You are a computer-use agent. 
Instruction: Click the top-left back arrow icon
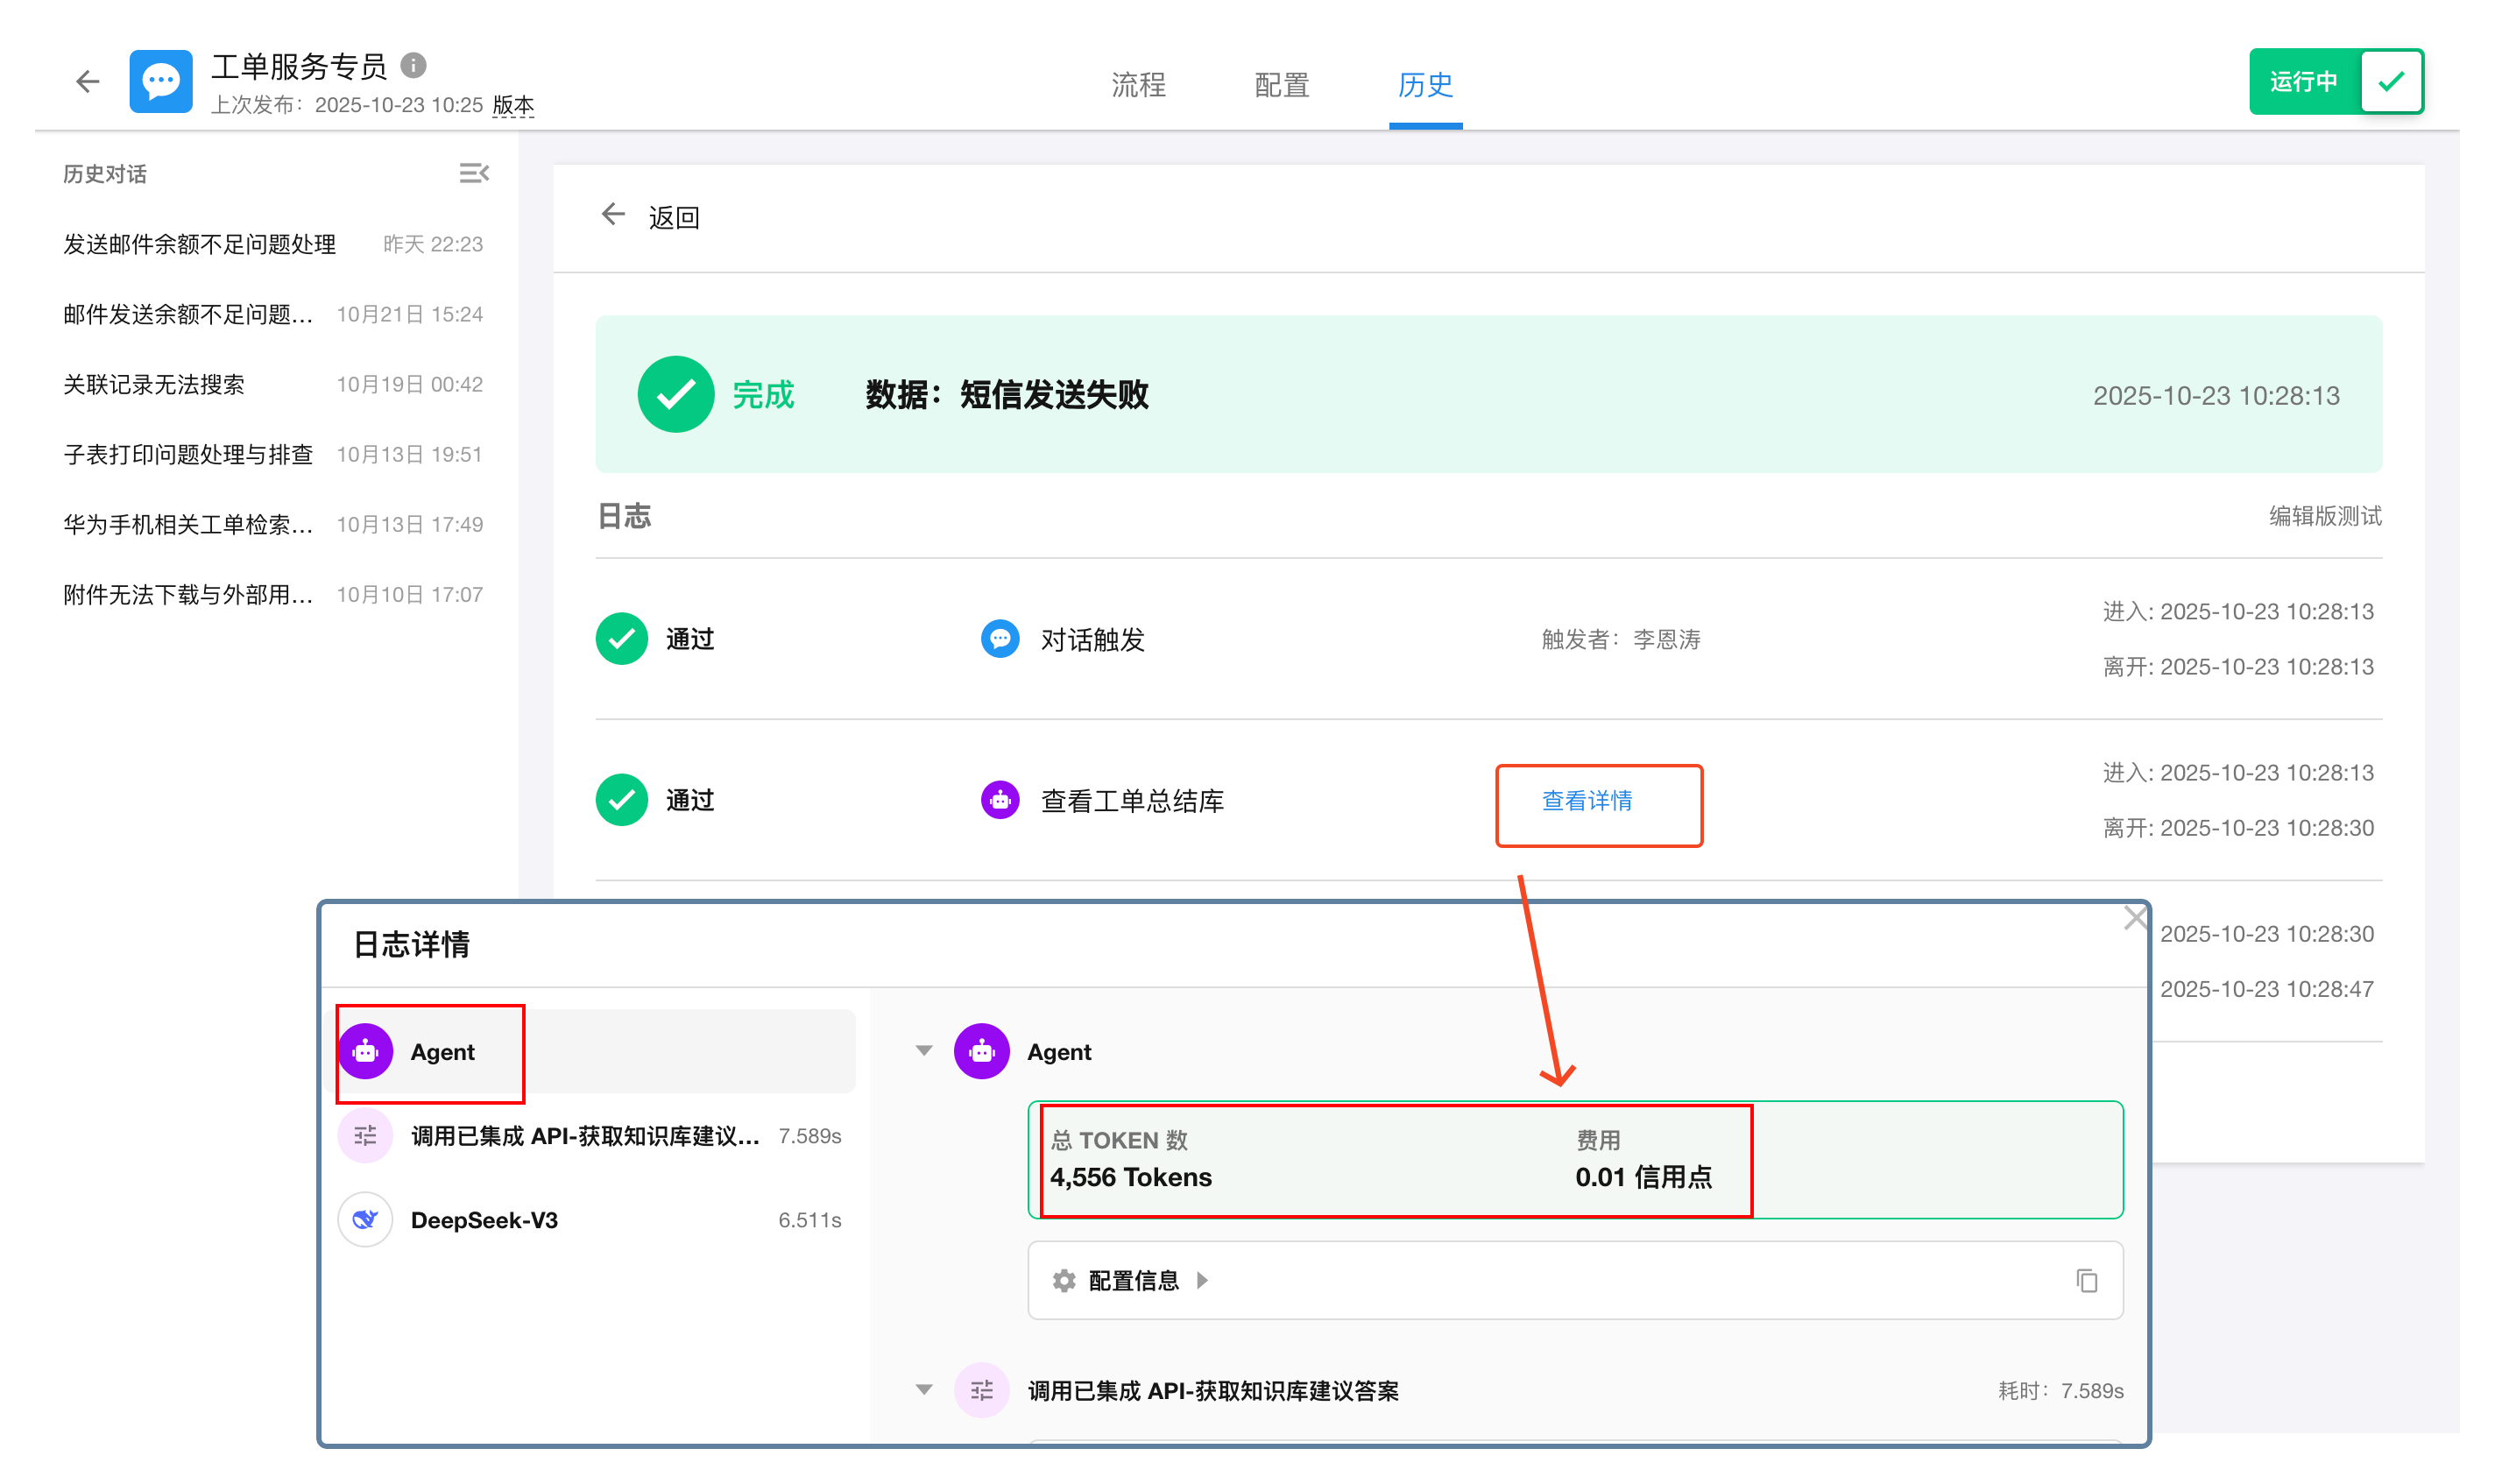[88, 81]
